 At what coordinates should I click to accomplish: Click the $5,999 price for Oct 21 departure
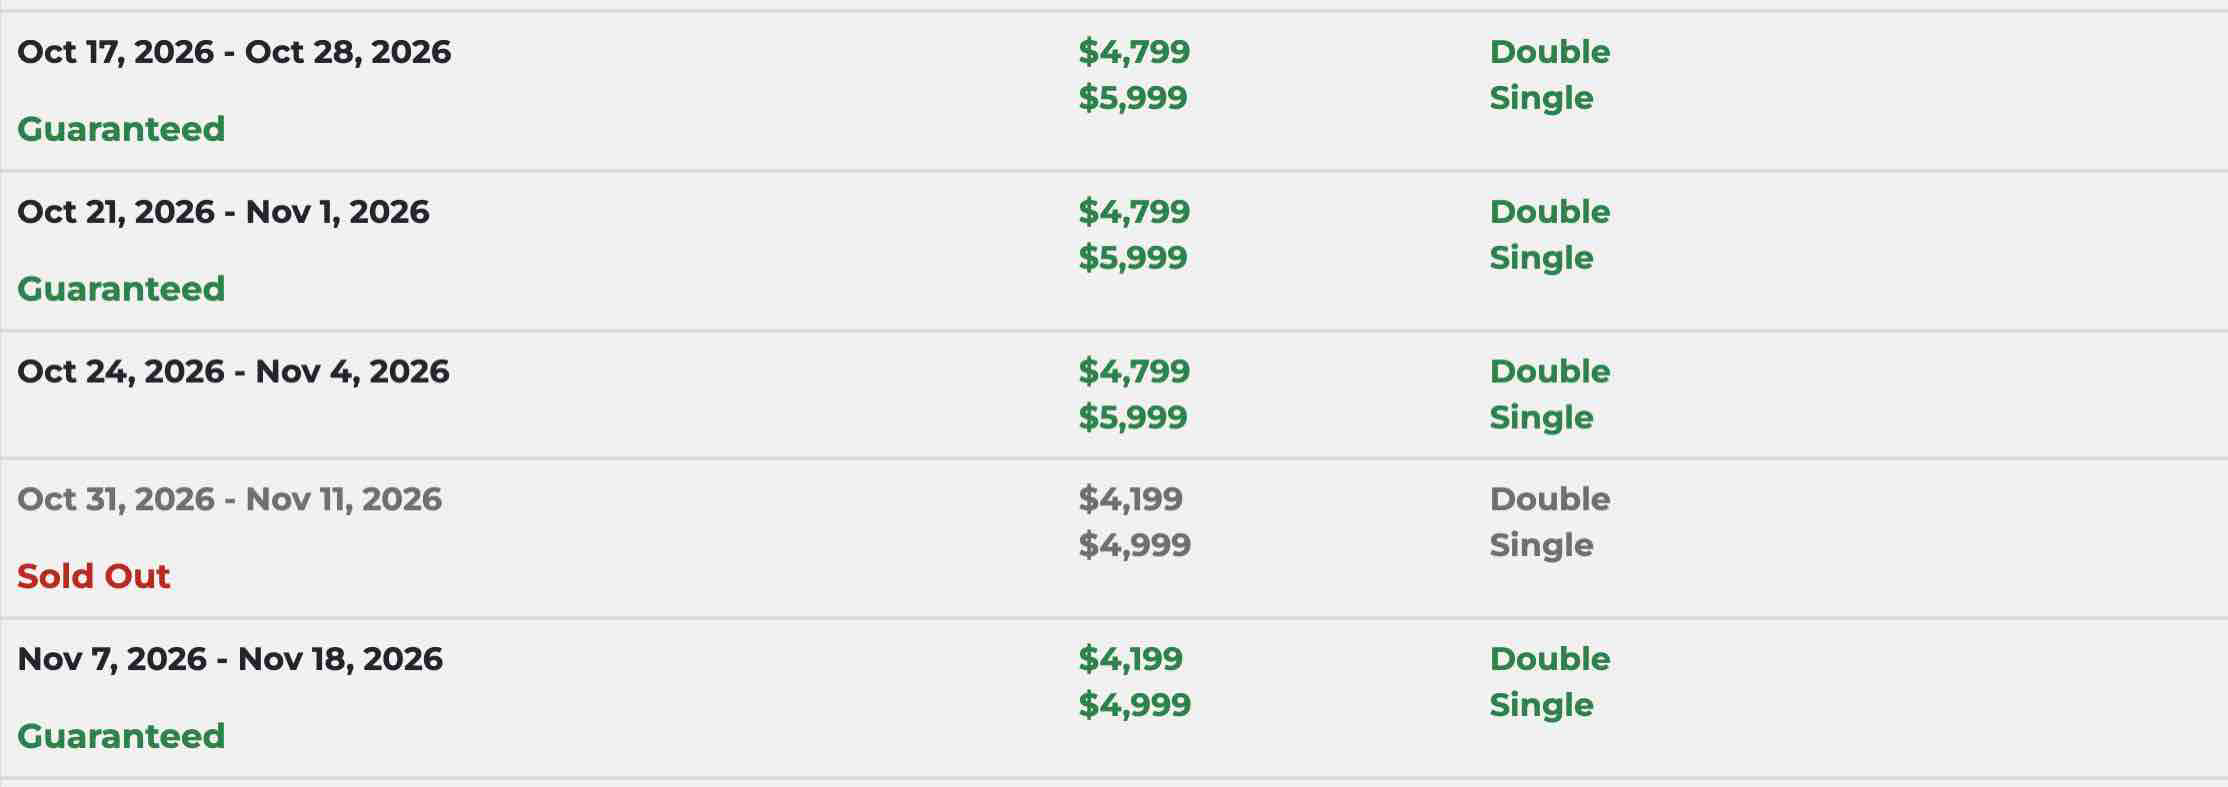tap(1133, 258)
